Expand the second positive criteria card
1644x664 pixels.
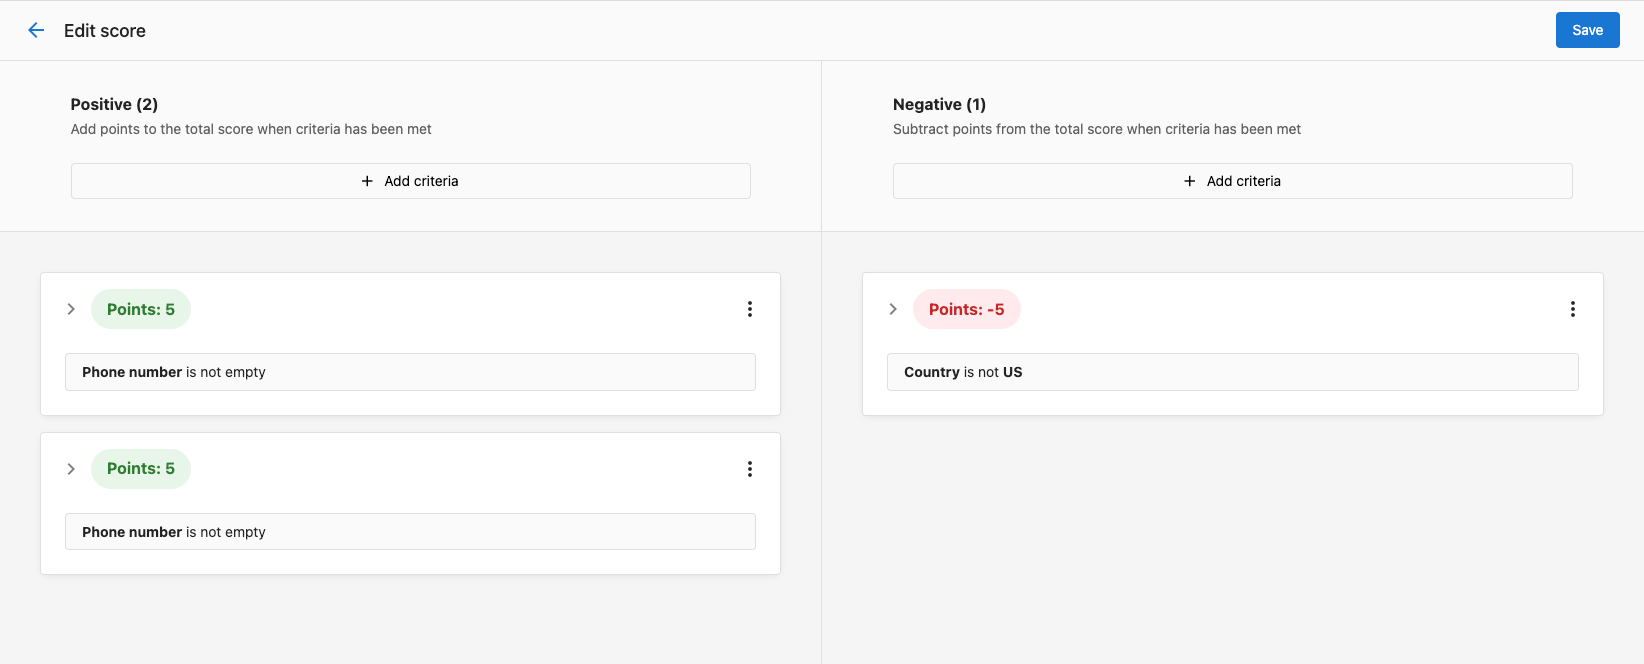coord(71,468)
